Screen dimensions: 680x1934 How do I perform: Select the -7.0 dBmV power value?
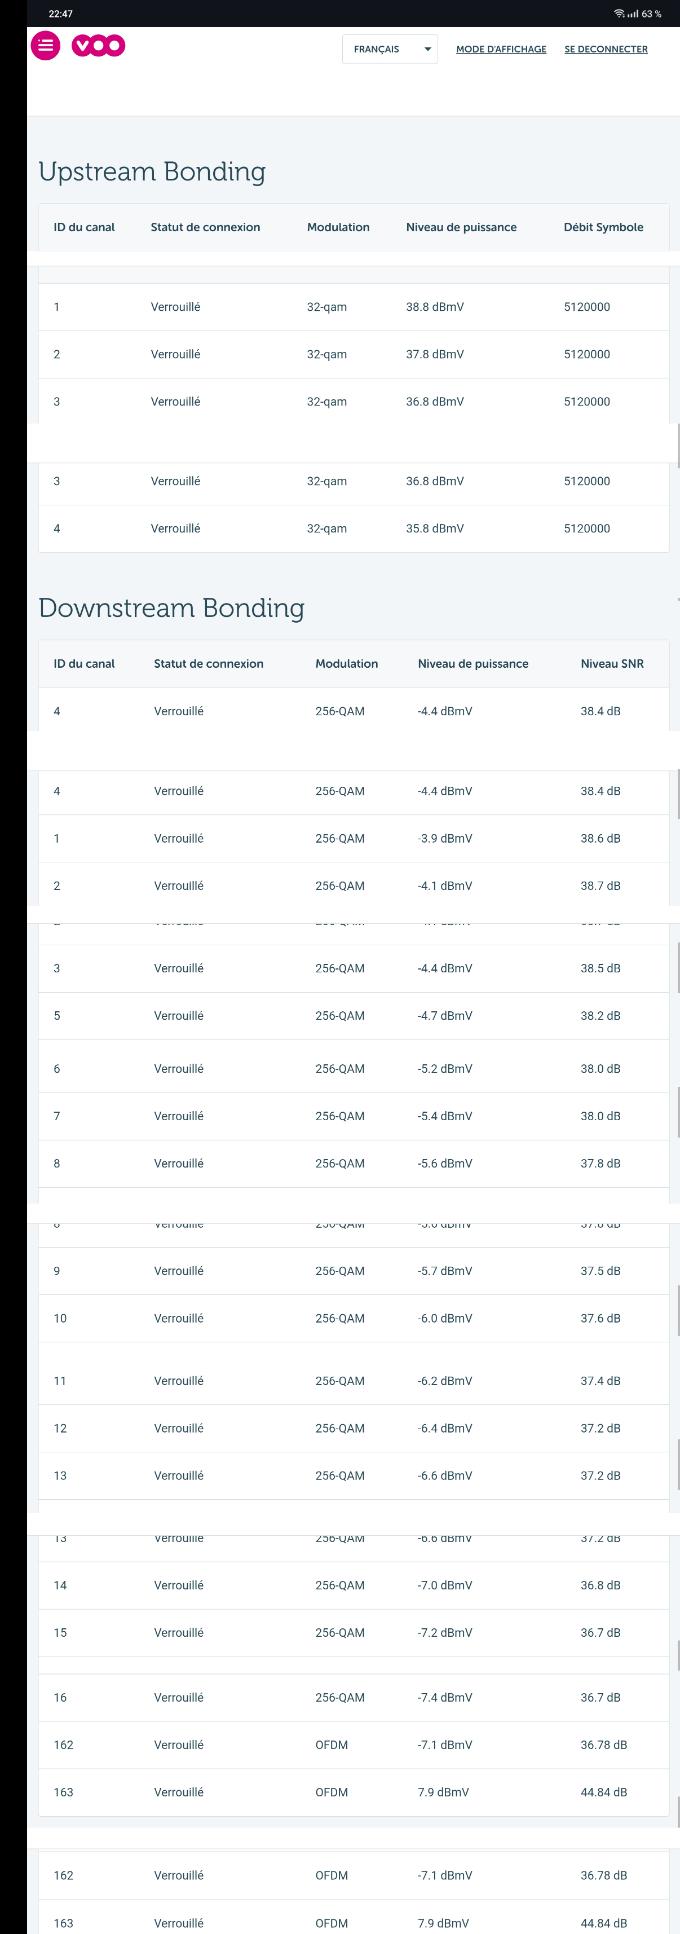[445, 1585]
